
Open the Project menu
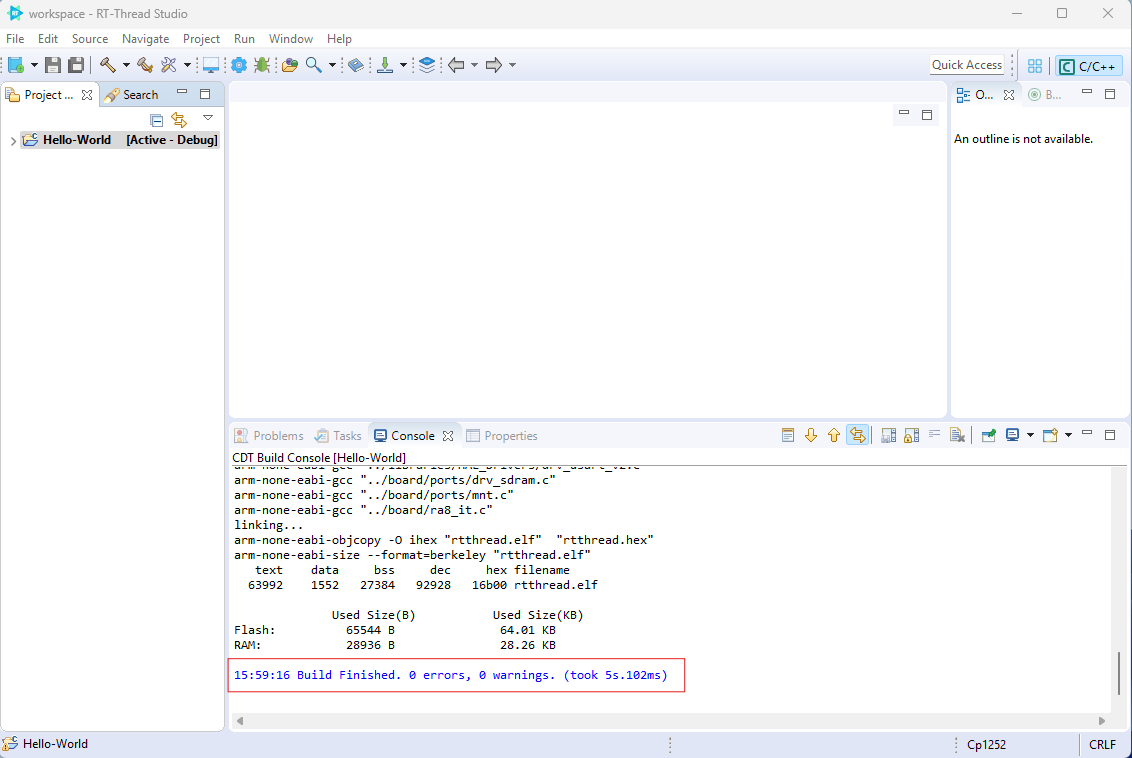201,39
